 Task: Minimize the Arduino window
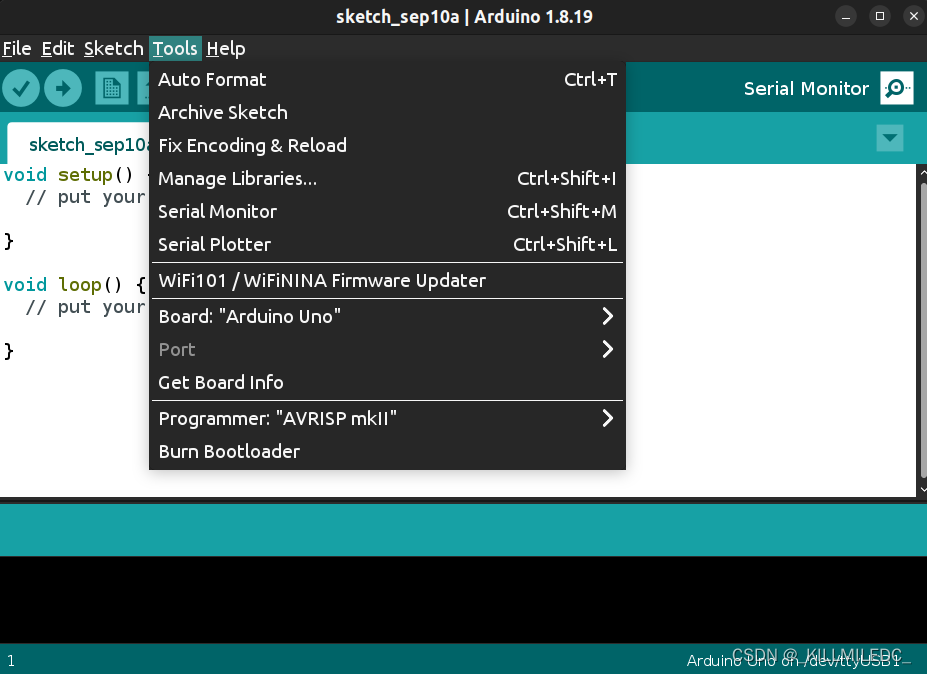tap(846, 17)
